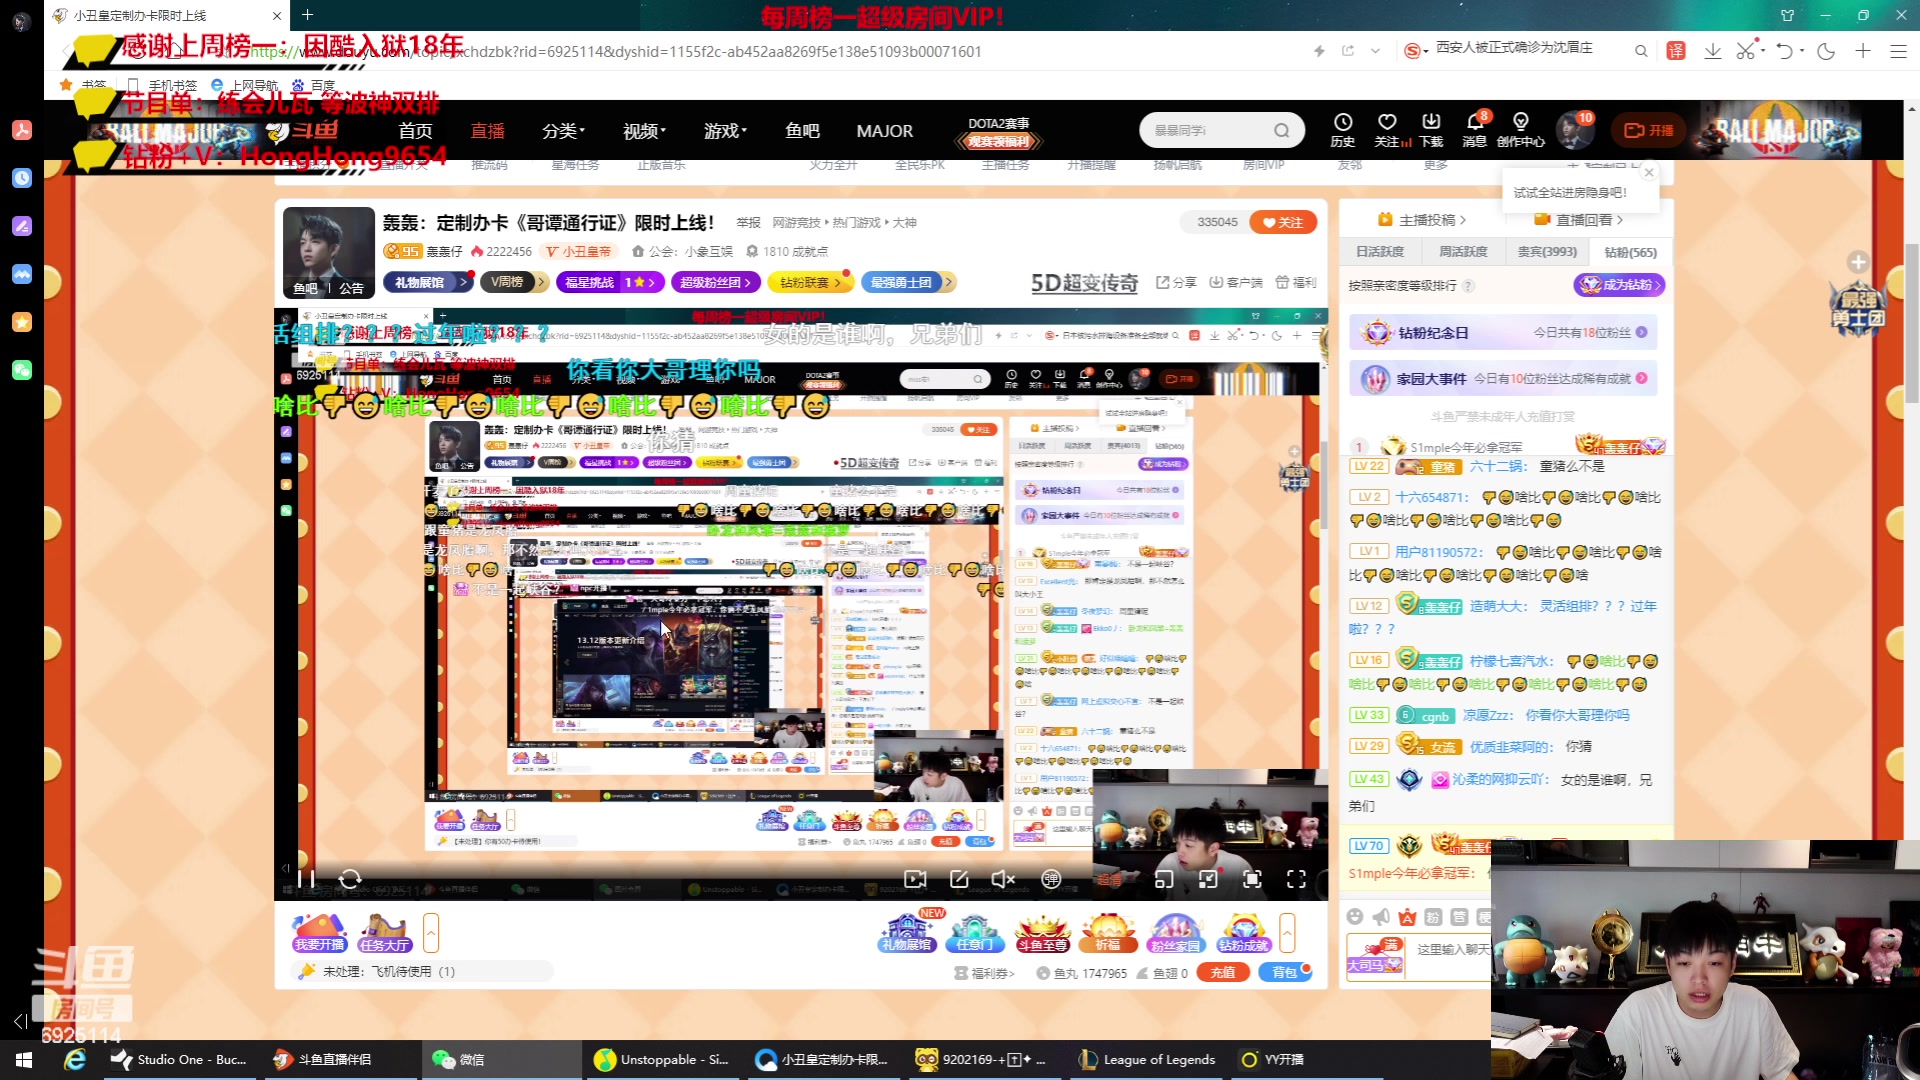Open the 关注 follow list heart icon
This screenshot has width=1920, height=1080.
click(x=1387, y=130)
